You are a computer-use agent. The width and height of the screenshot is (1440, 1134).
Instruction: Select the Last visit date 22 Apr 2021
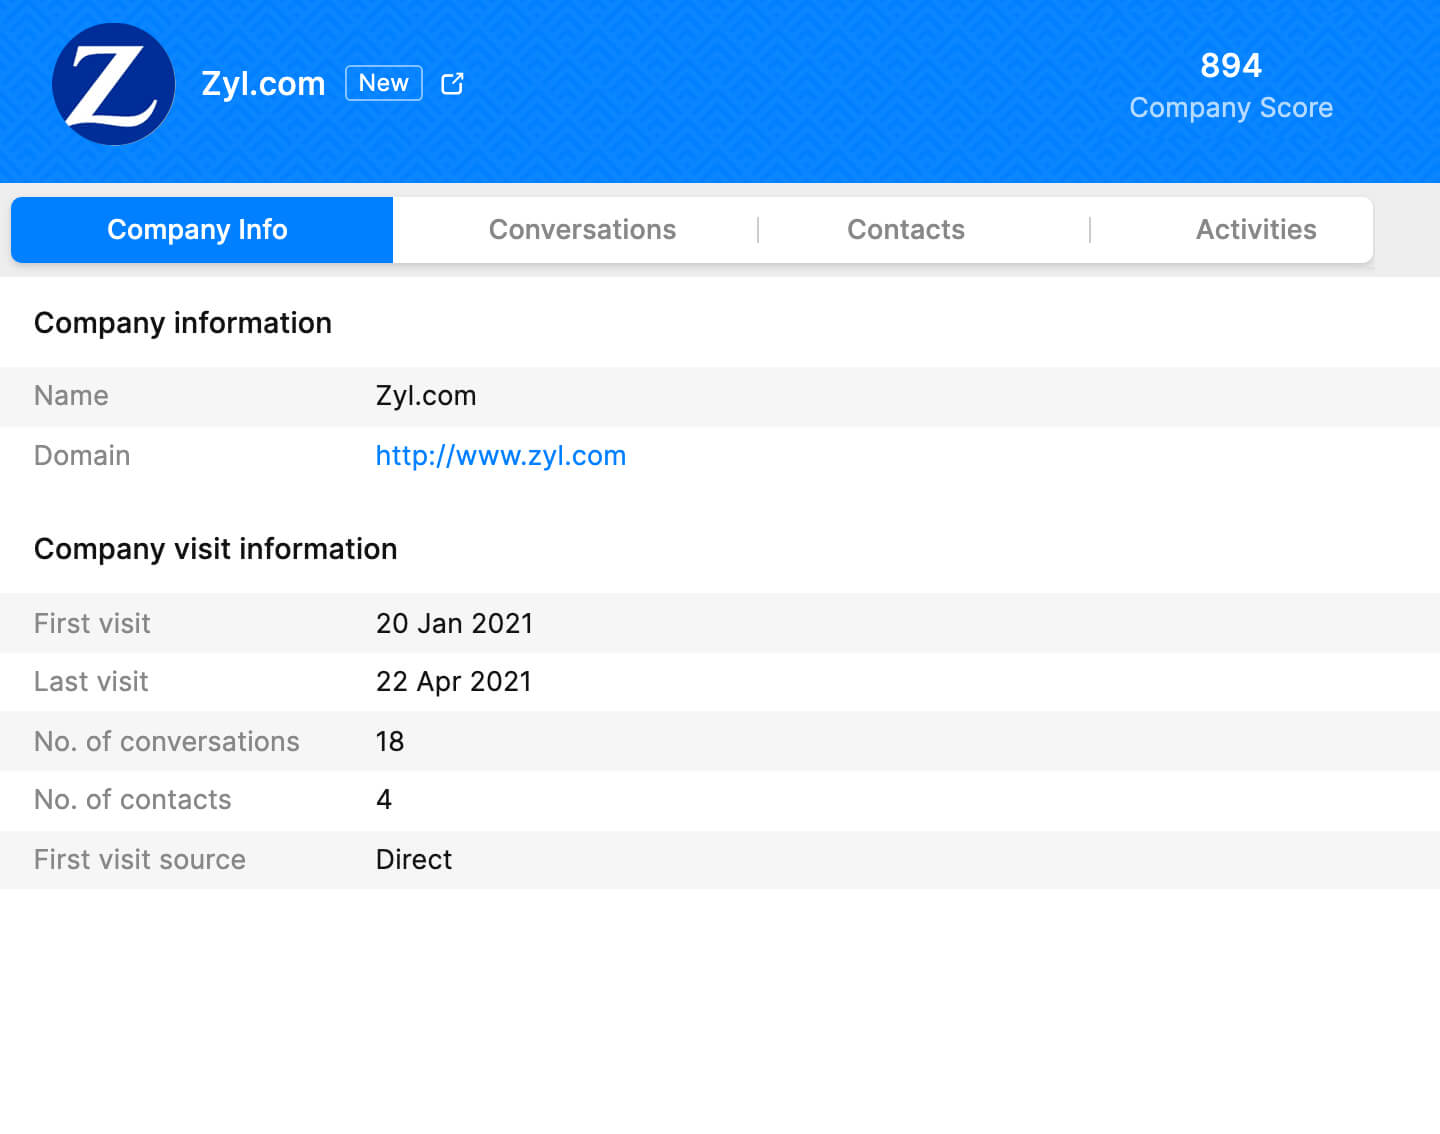click(x=453, y=682)
